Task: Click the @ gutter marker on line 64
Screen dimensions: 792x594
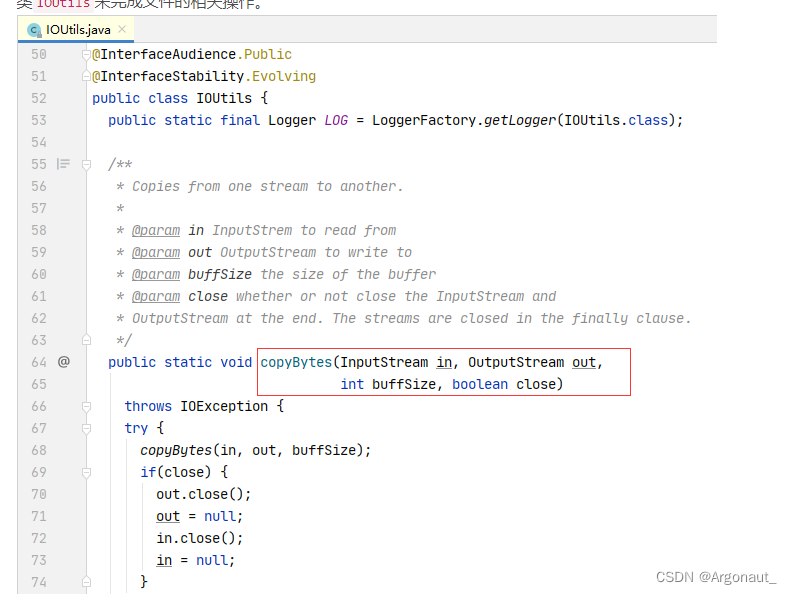Action: point(63,362)
